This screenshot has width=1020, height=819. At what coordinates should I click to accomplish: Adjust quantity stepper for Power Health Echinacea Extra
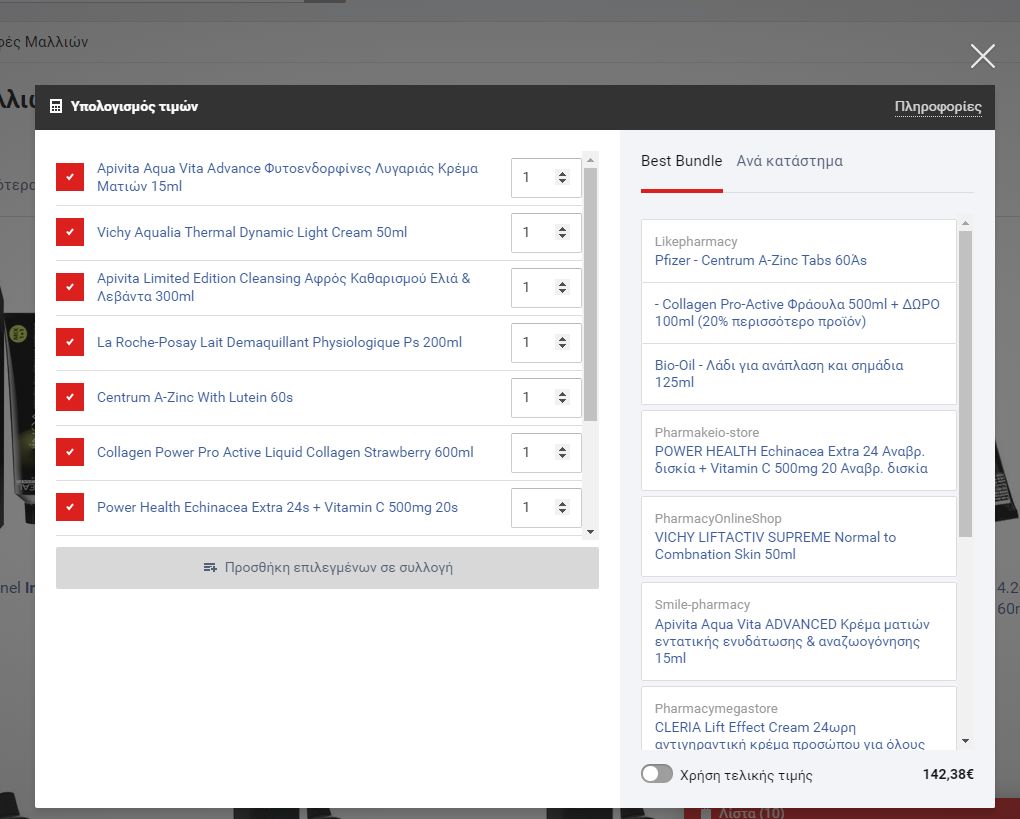click(562, 507)
